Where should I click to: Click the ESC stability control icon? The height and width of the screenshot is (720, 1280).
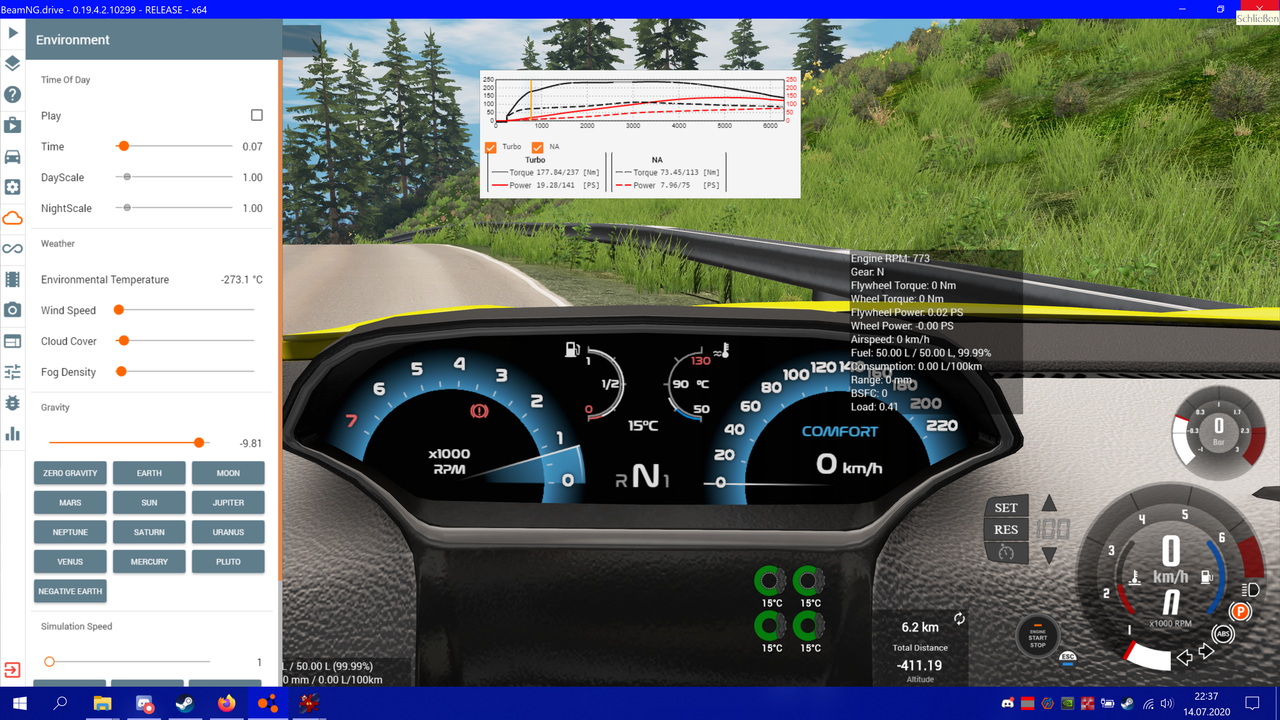click(1068, 657)
